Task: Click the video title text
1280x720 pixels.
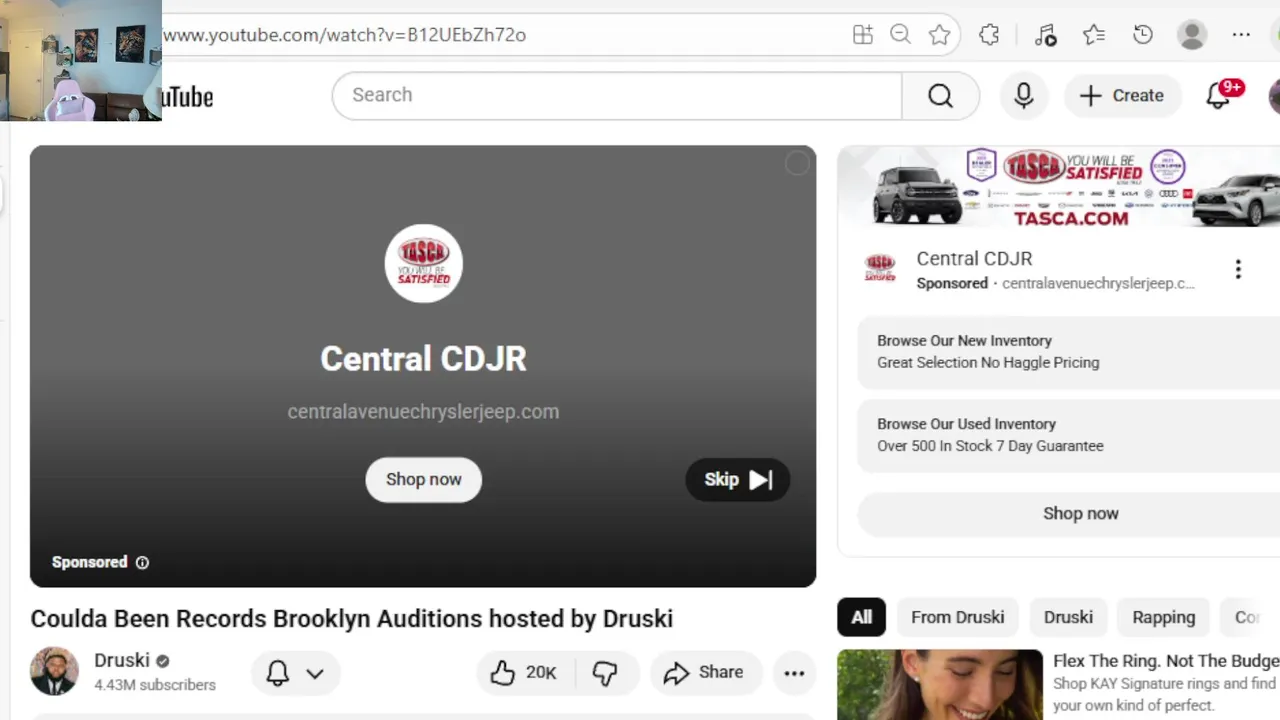Action: click(x=352, y=619)
